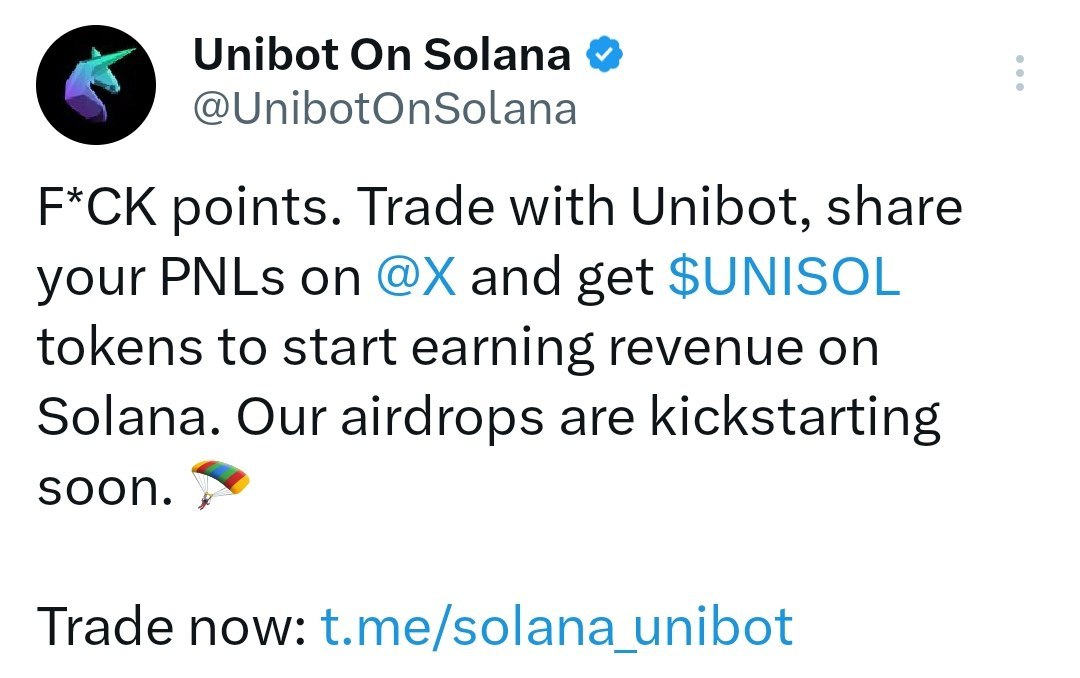The width and height of the screenshot is (1080, 678).
Task: Click the "Trade now:" label text
Action: click(x=170, y=627)
